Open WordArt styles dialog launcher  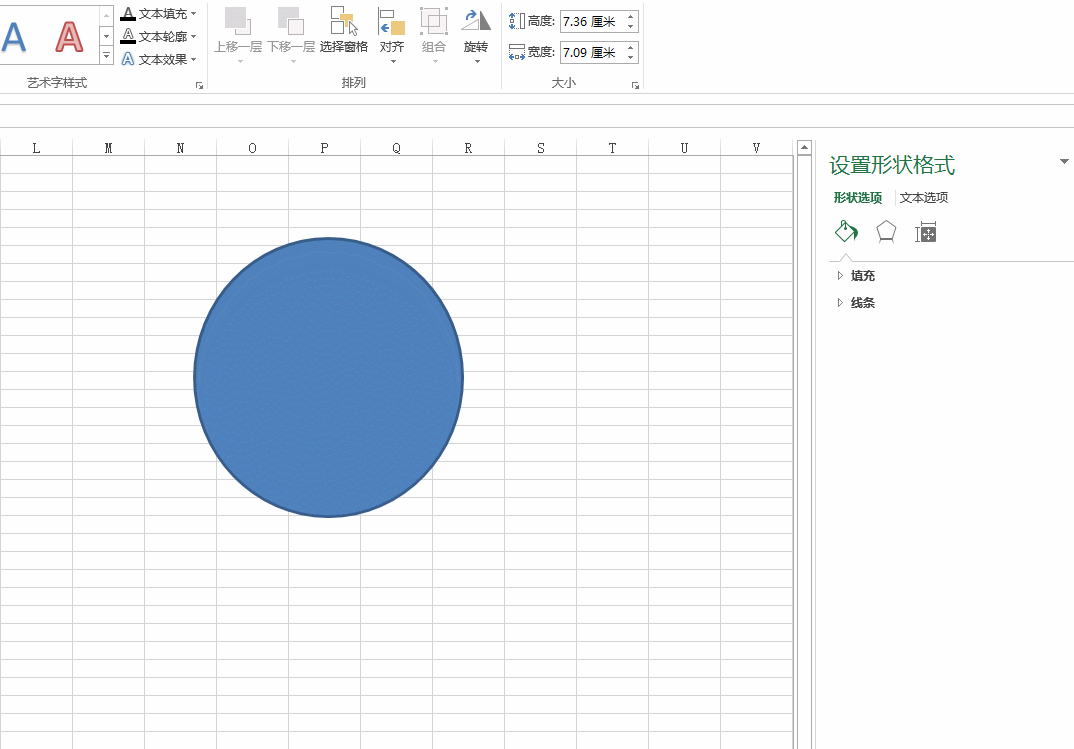tap(199, 87)
